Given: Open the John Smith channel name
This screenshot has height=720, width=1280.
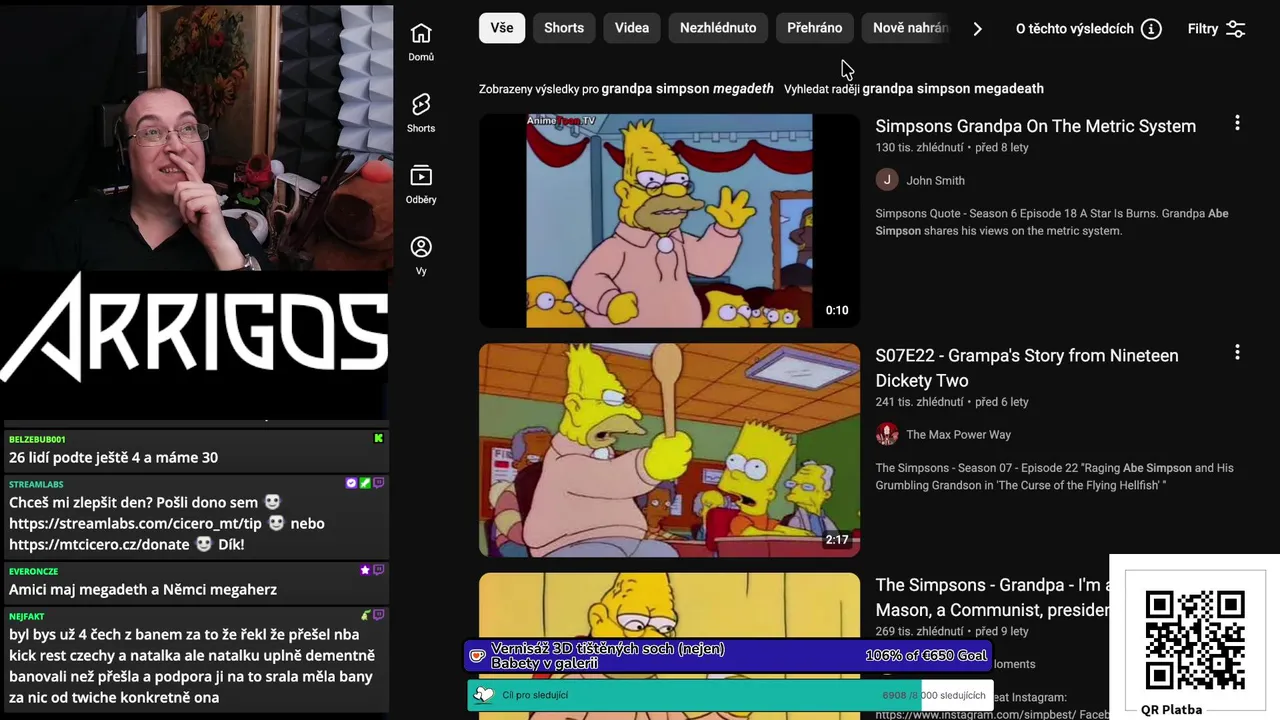Looking at the screenshot, I should [x=935, y=181].
